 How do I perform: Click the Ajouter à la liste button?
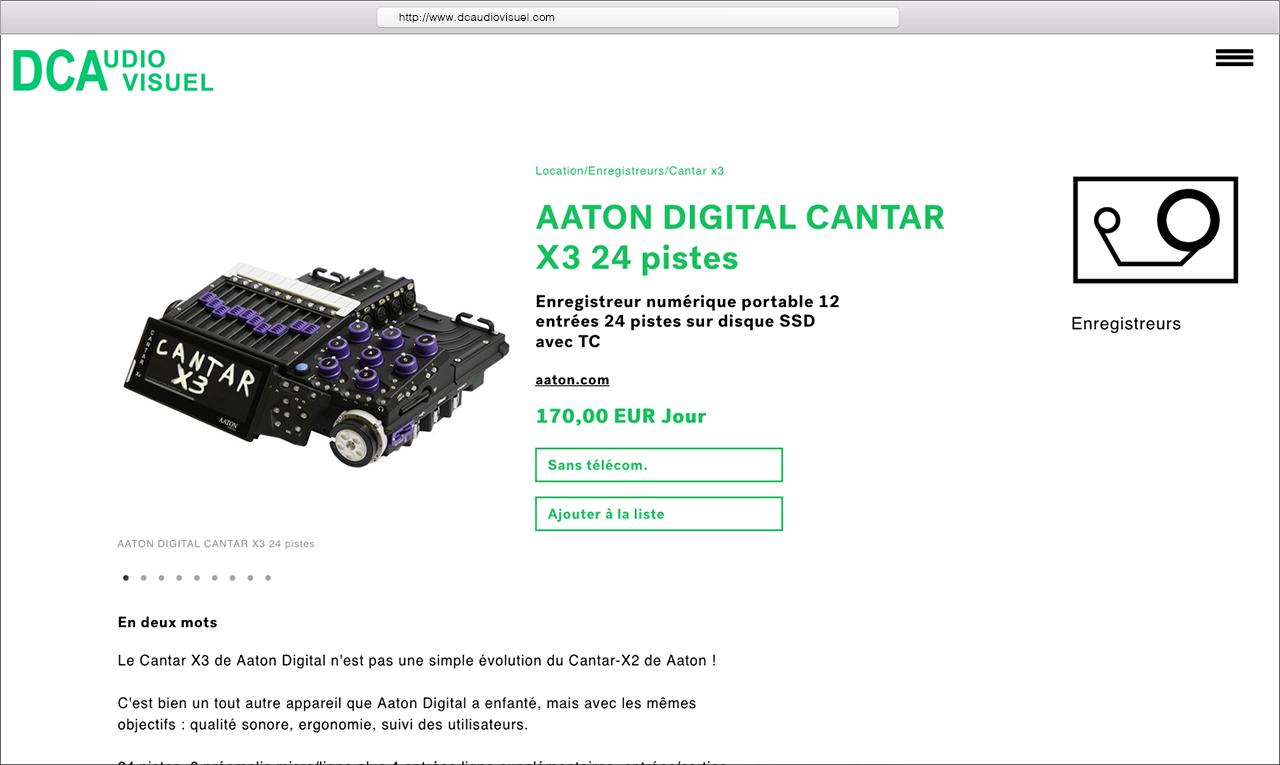pos(659,514)
